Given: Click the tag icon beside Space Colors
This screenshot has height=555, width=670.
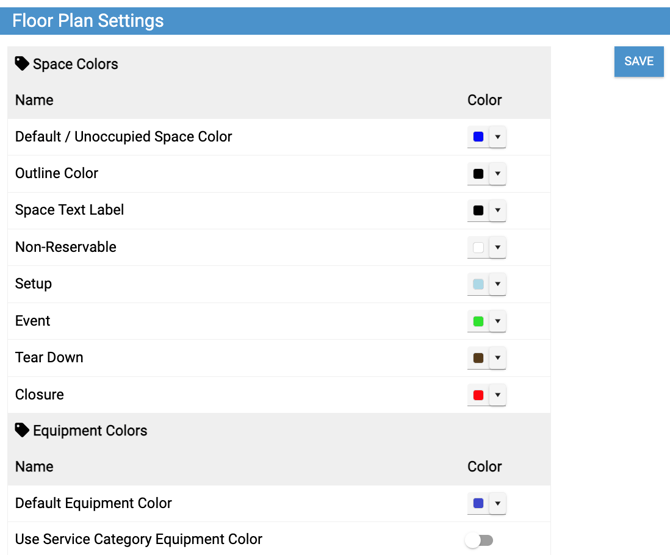Looking at the screenshot, I should tap(22, 64).
